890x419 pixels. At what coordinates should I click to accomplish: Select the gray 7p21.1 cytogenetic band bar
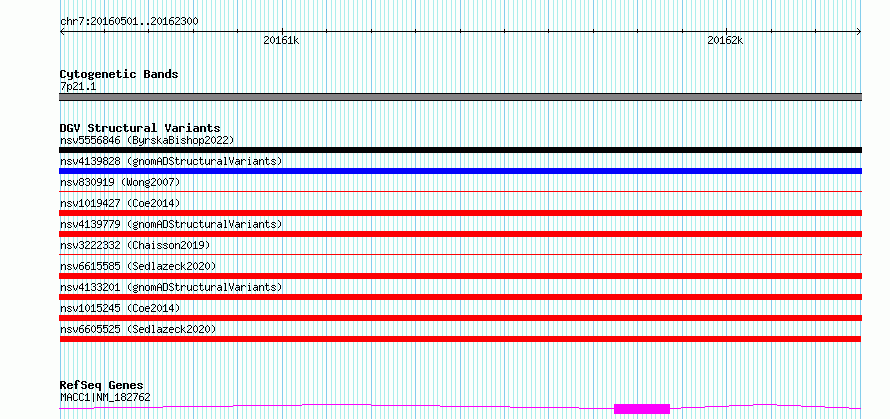pos(460,97)
